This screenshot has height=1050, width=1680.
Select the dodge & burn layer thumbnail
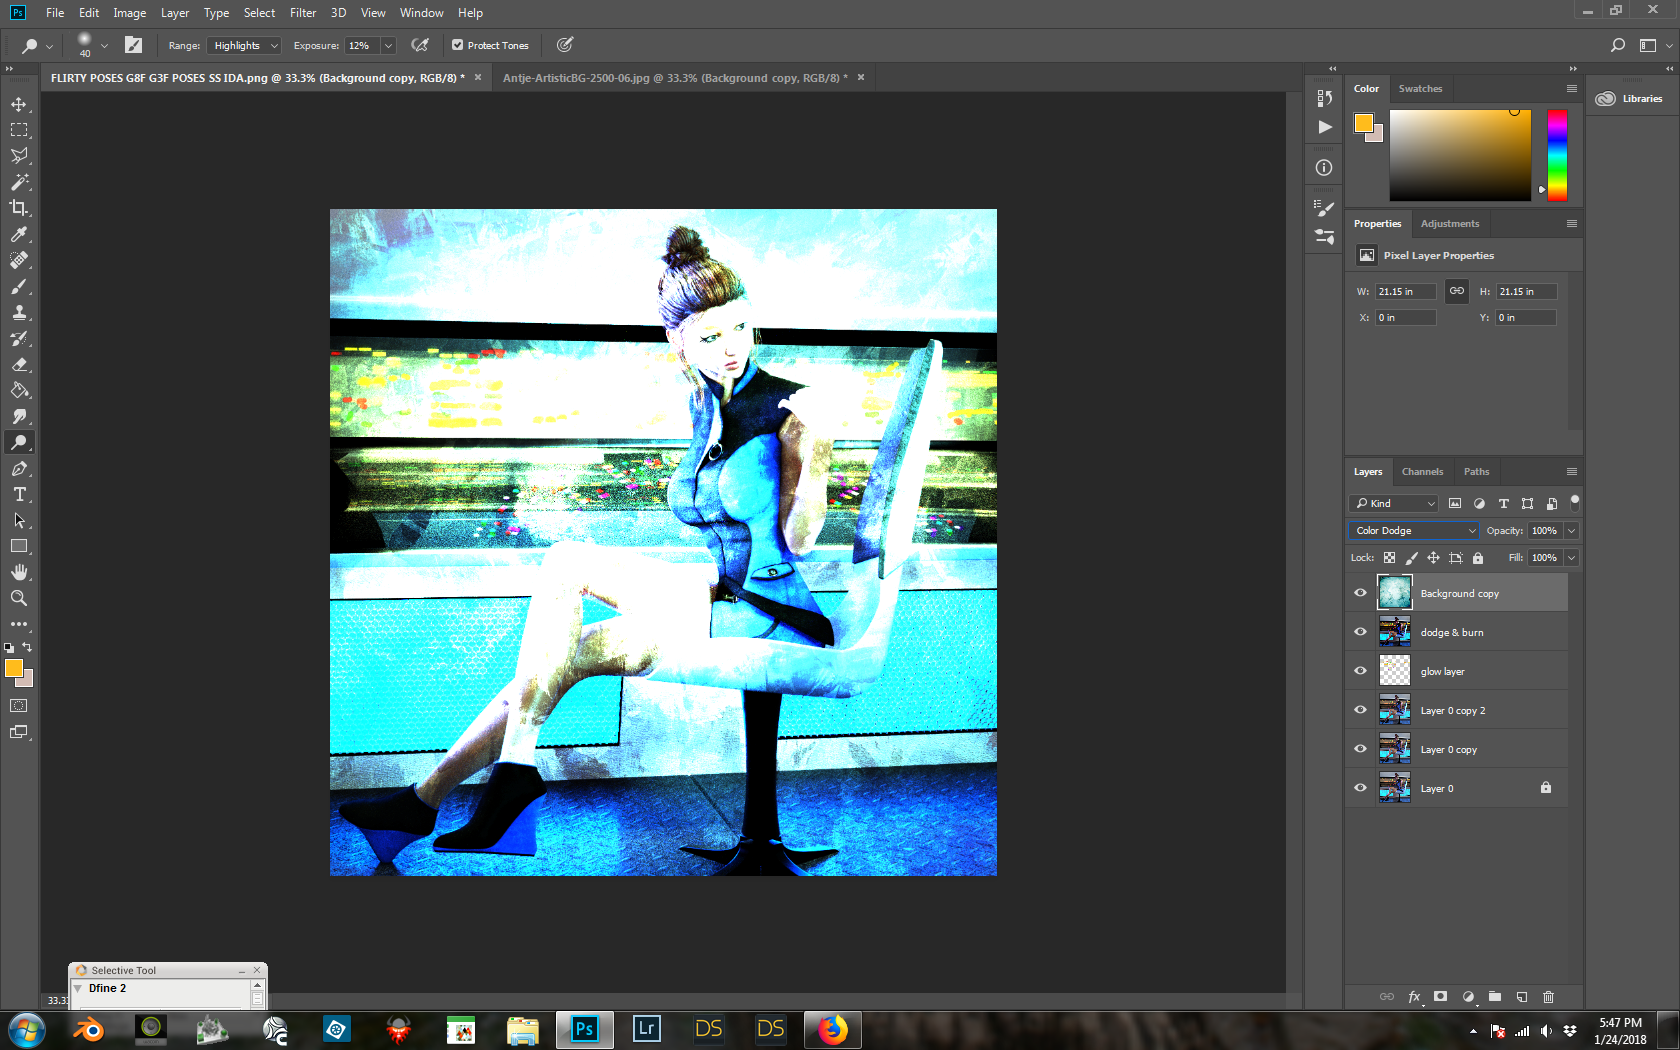pos(1394,632)
